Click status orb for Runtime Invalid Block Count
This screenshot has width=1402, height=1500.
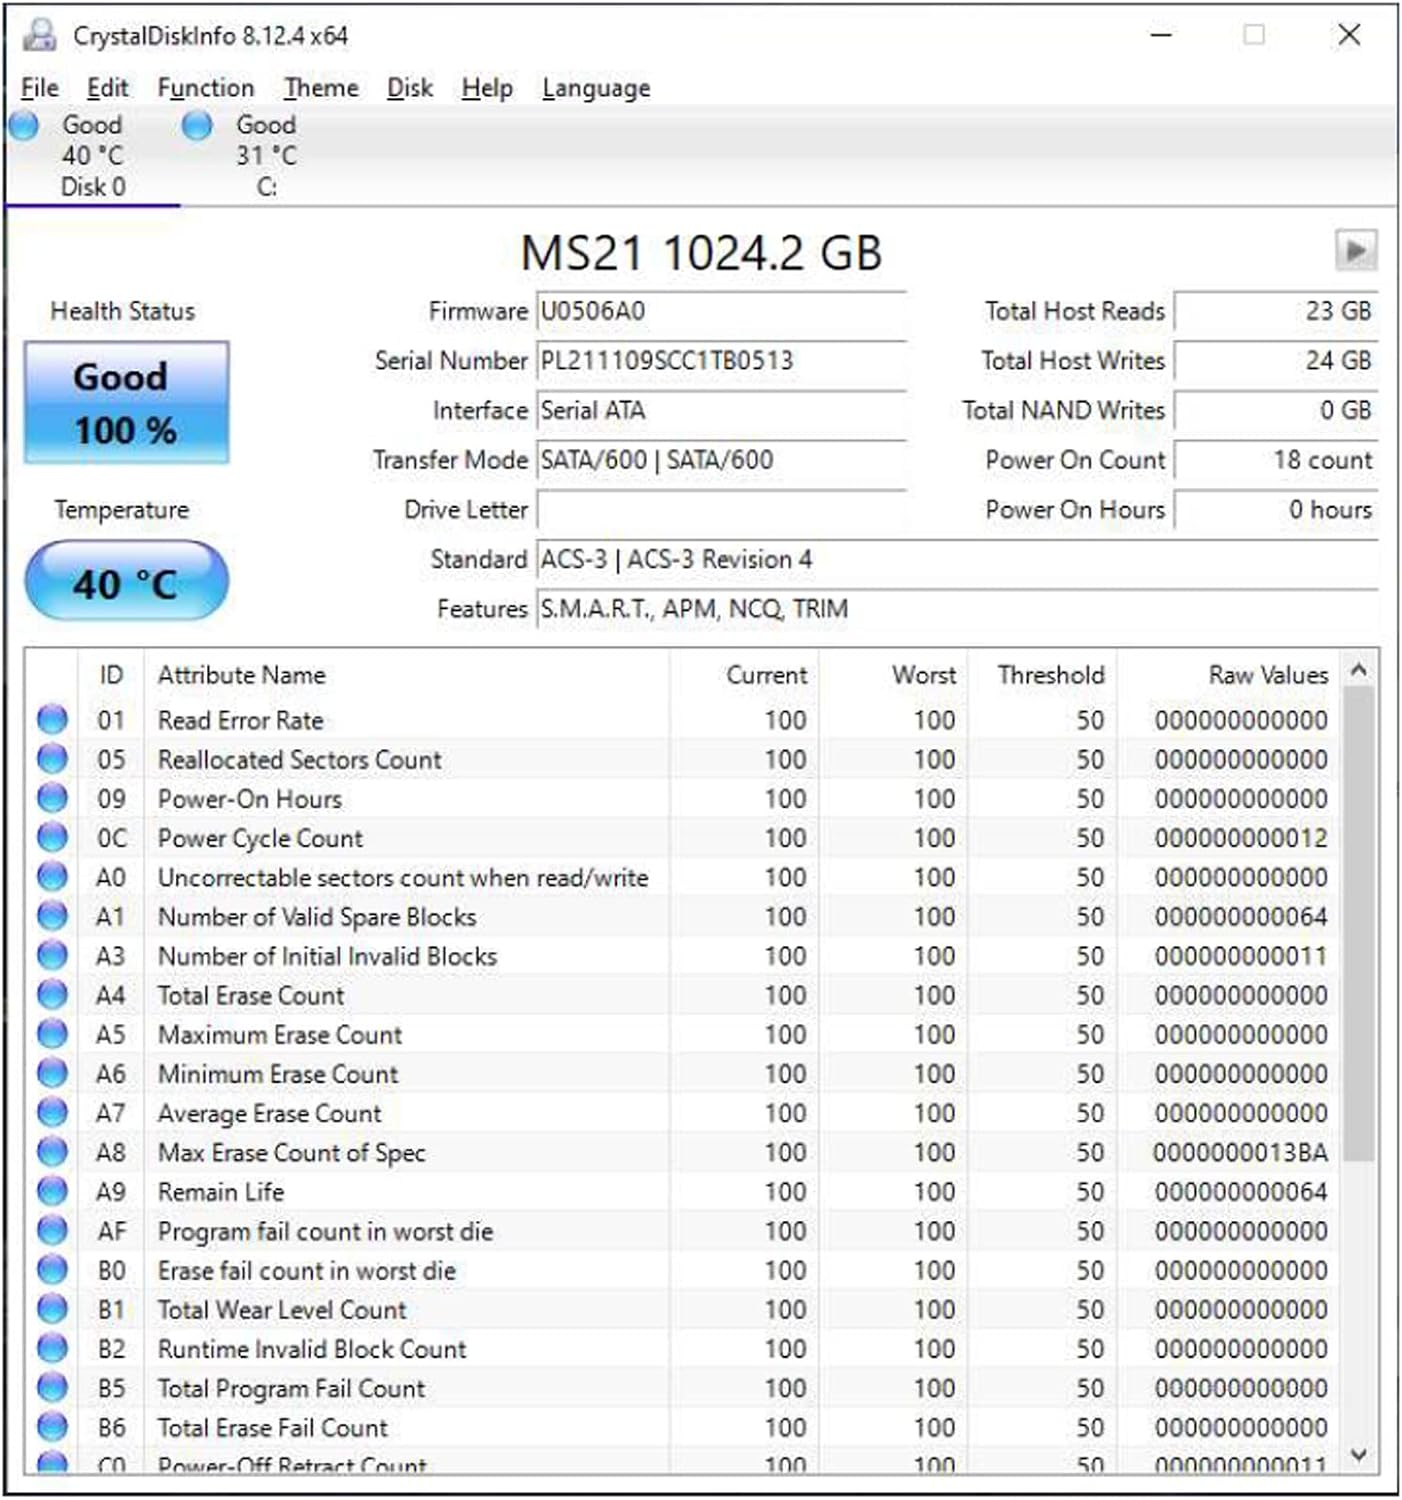[x=52, y=1348]
